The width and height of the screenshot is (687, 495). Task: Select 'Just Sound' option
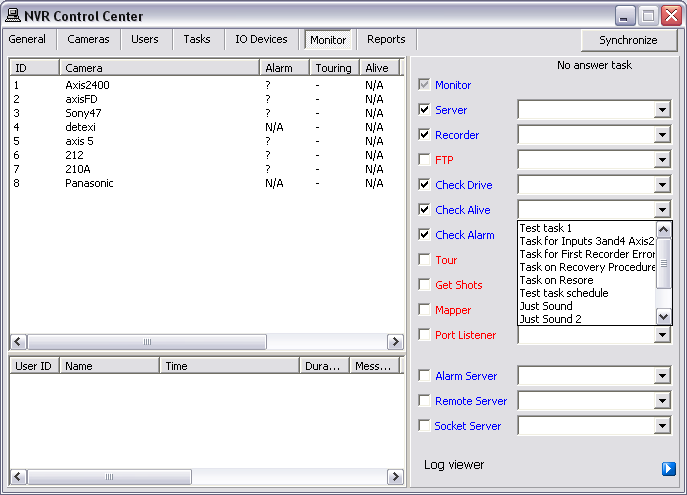pos(587,306)
